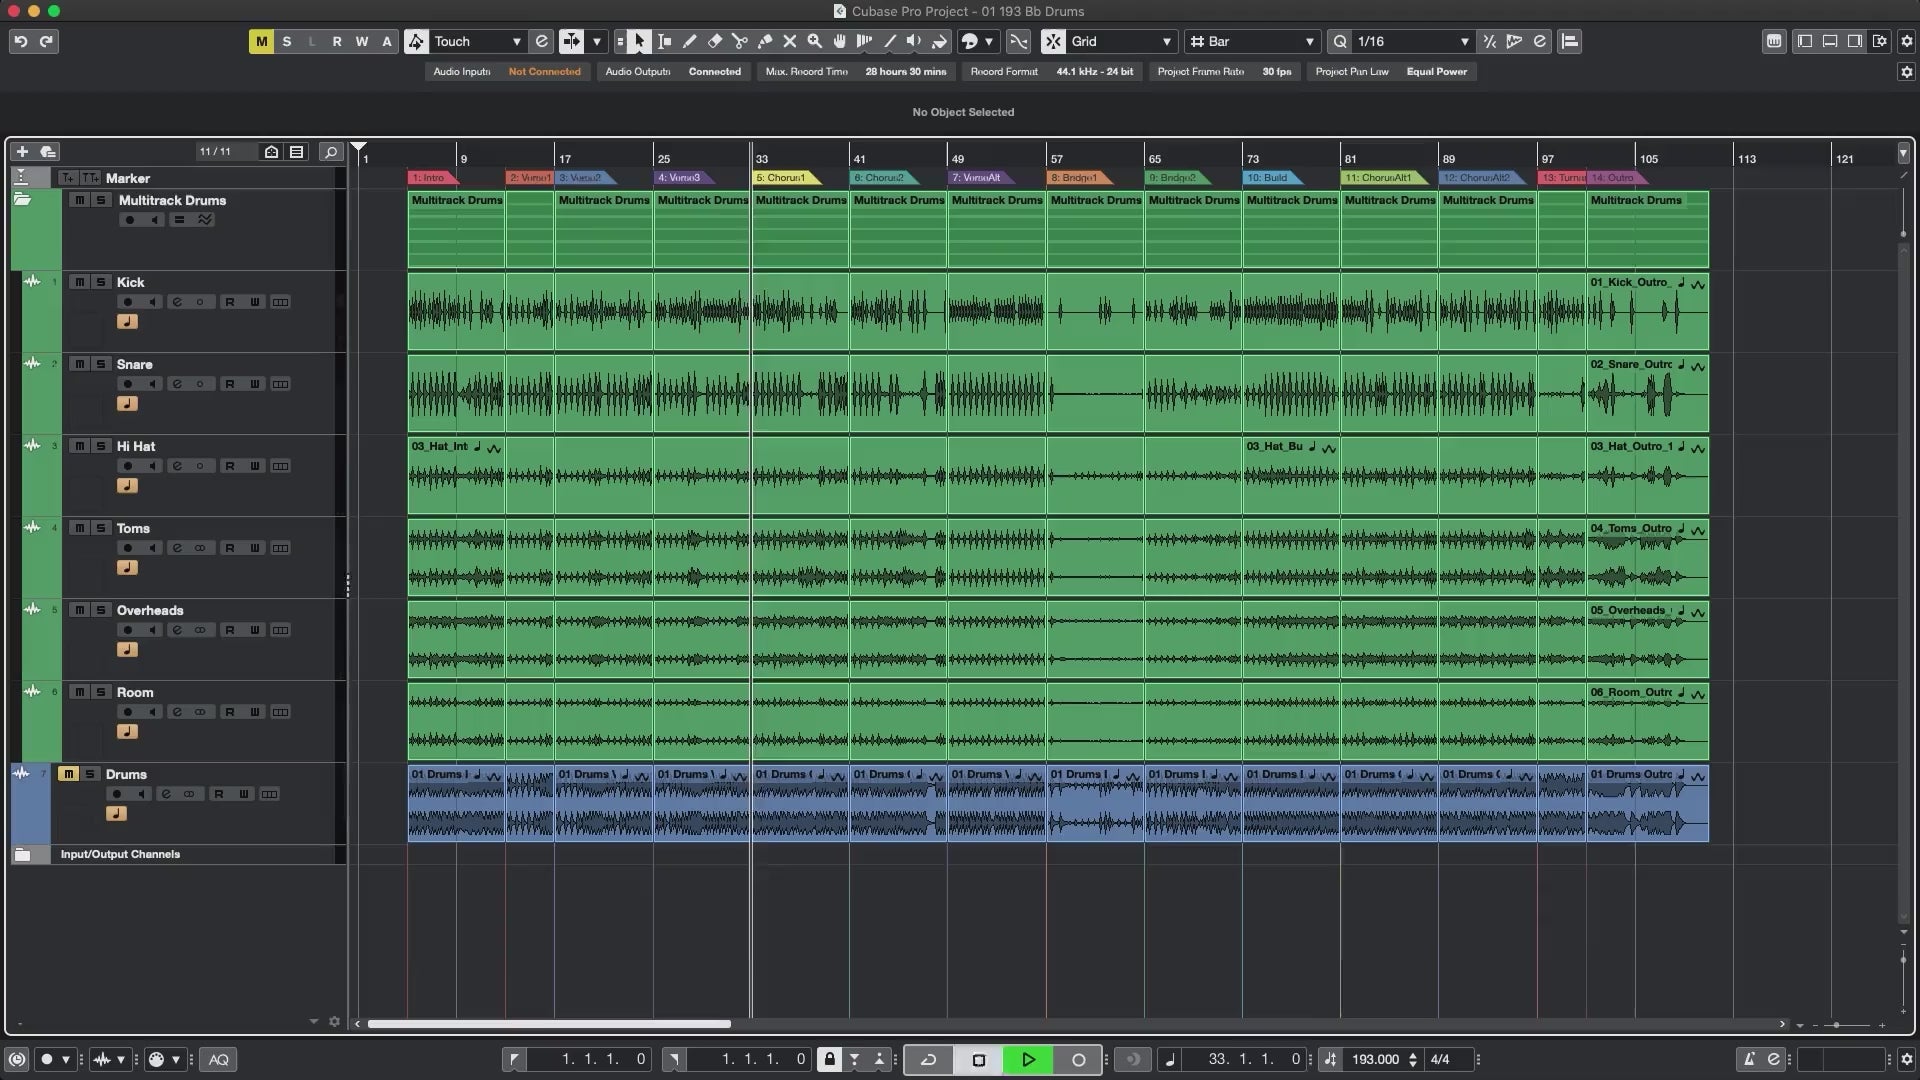Toggle global Mute M button
The height and width of the screenshot is (1080, 1920).
coord(261,41)
